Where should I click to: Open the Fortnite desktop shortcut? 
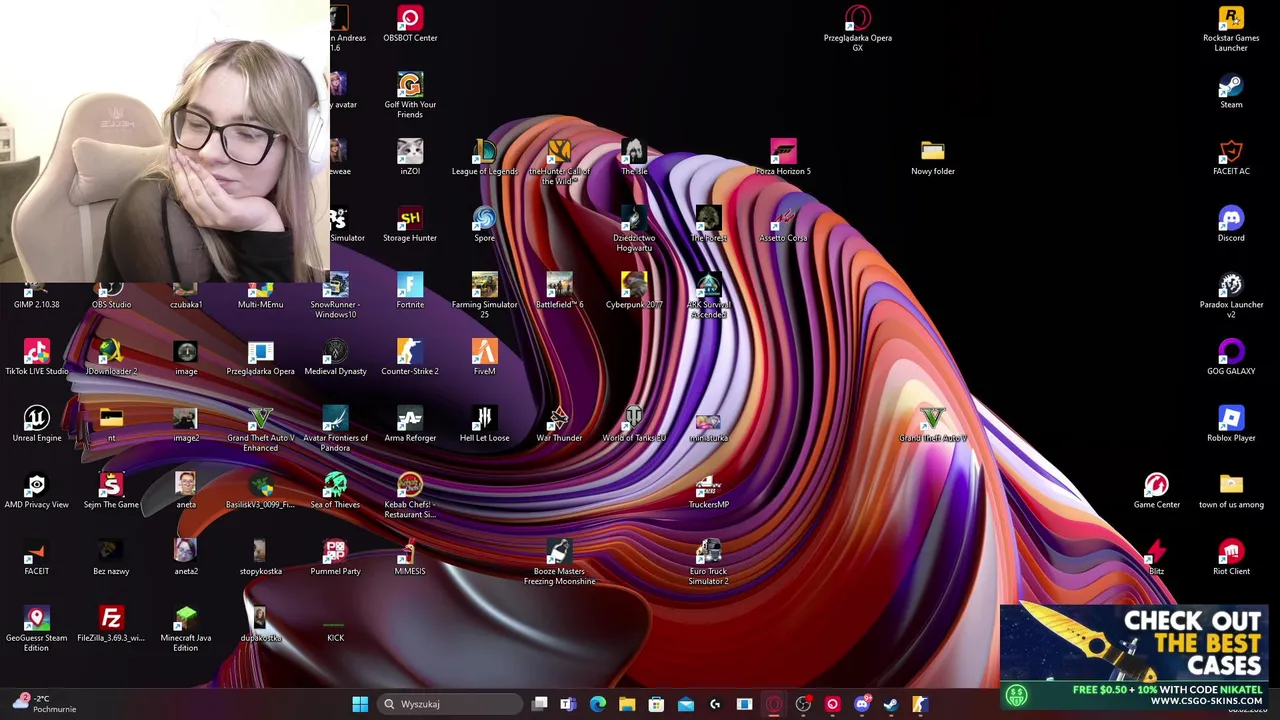tap(410, 292)
